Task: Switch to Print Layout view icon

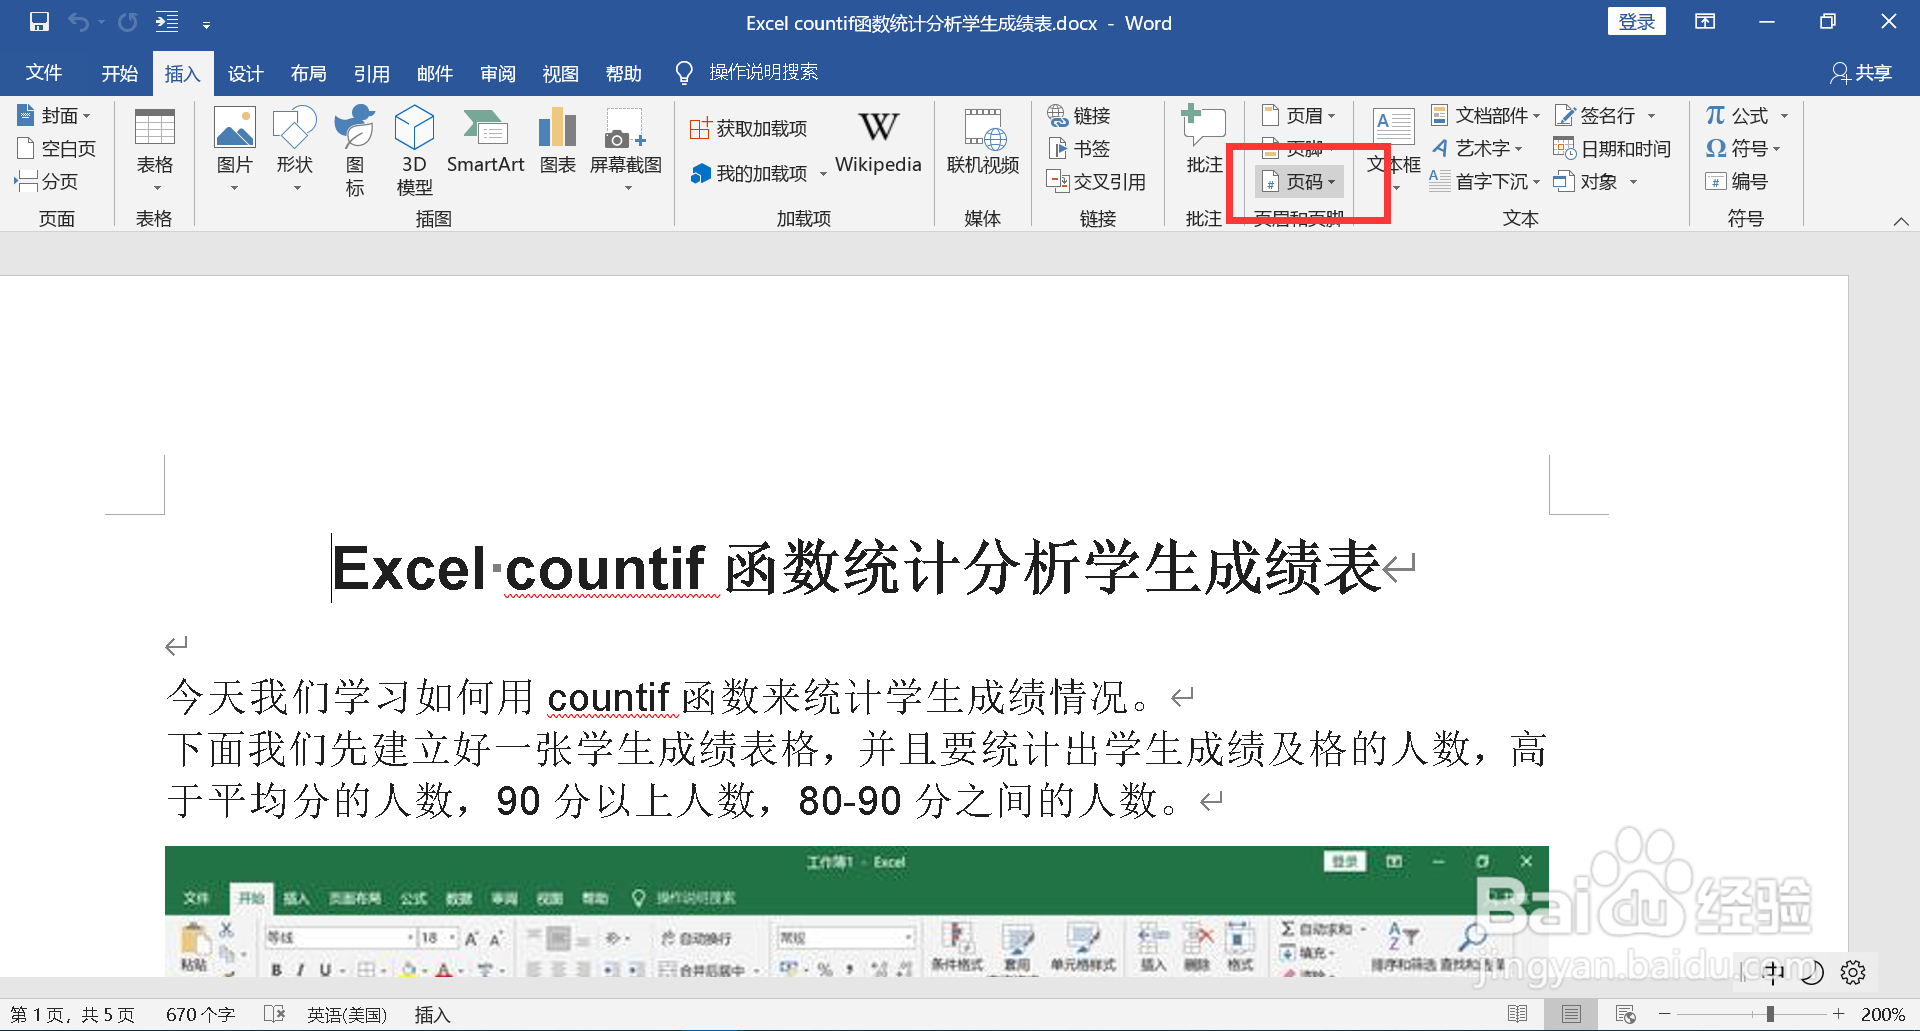Action: point(1571,1014)
